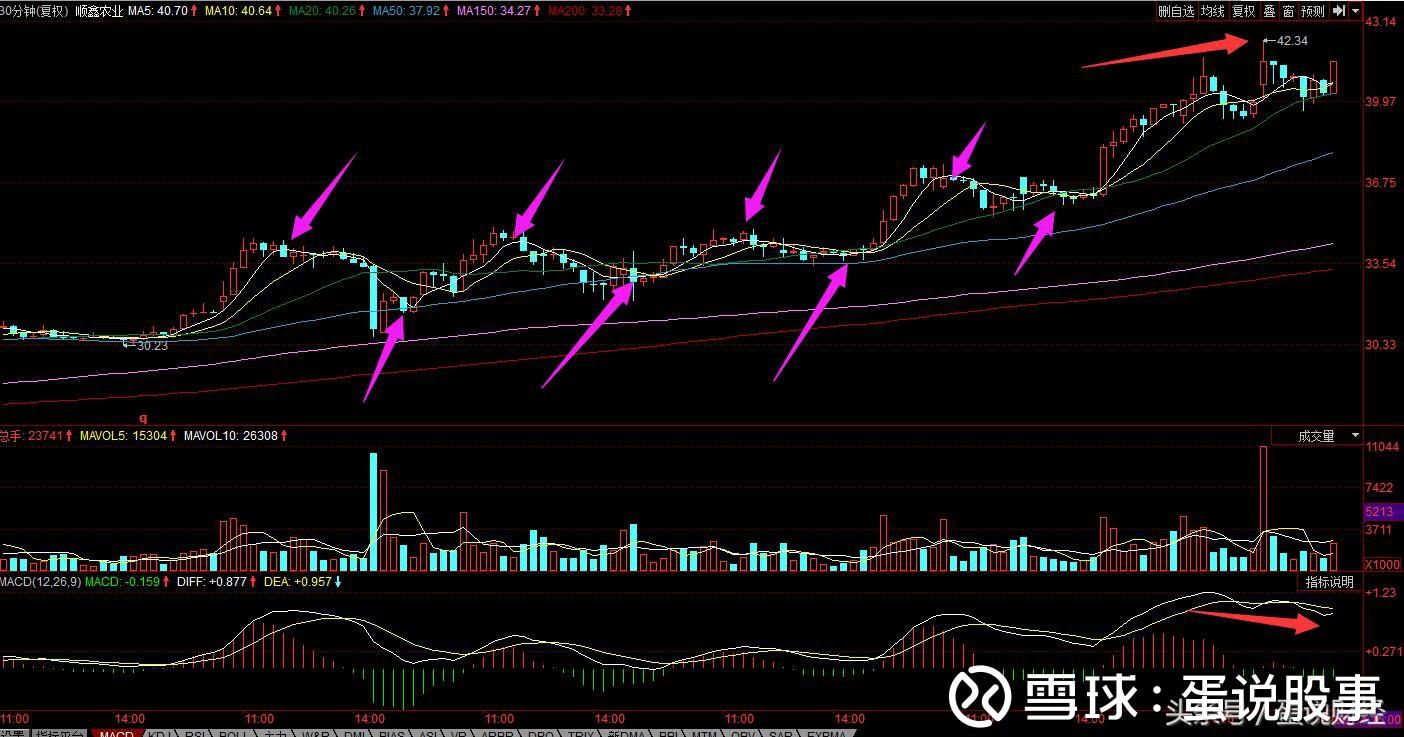Click the small red q marker below chart
The height and width of the screenshot is (737, 1404).
coord(142,418)
